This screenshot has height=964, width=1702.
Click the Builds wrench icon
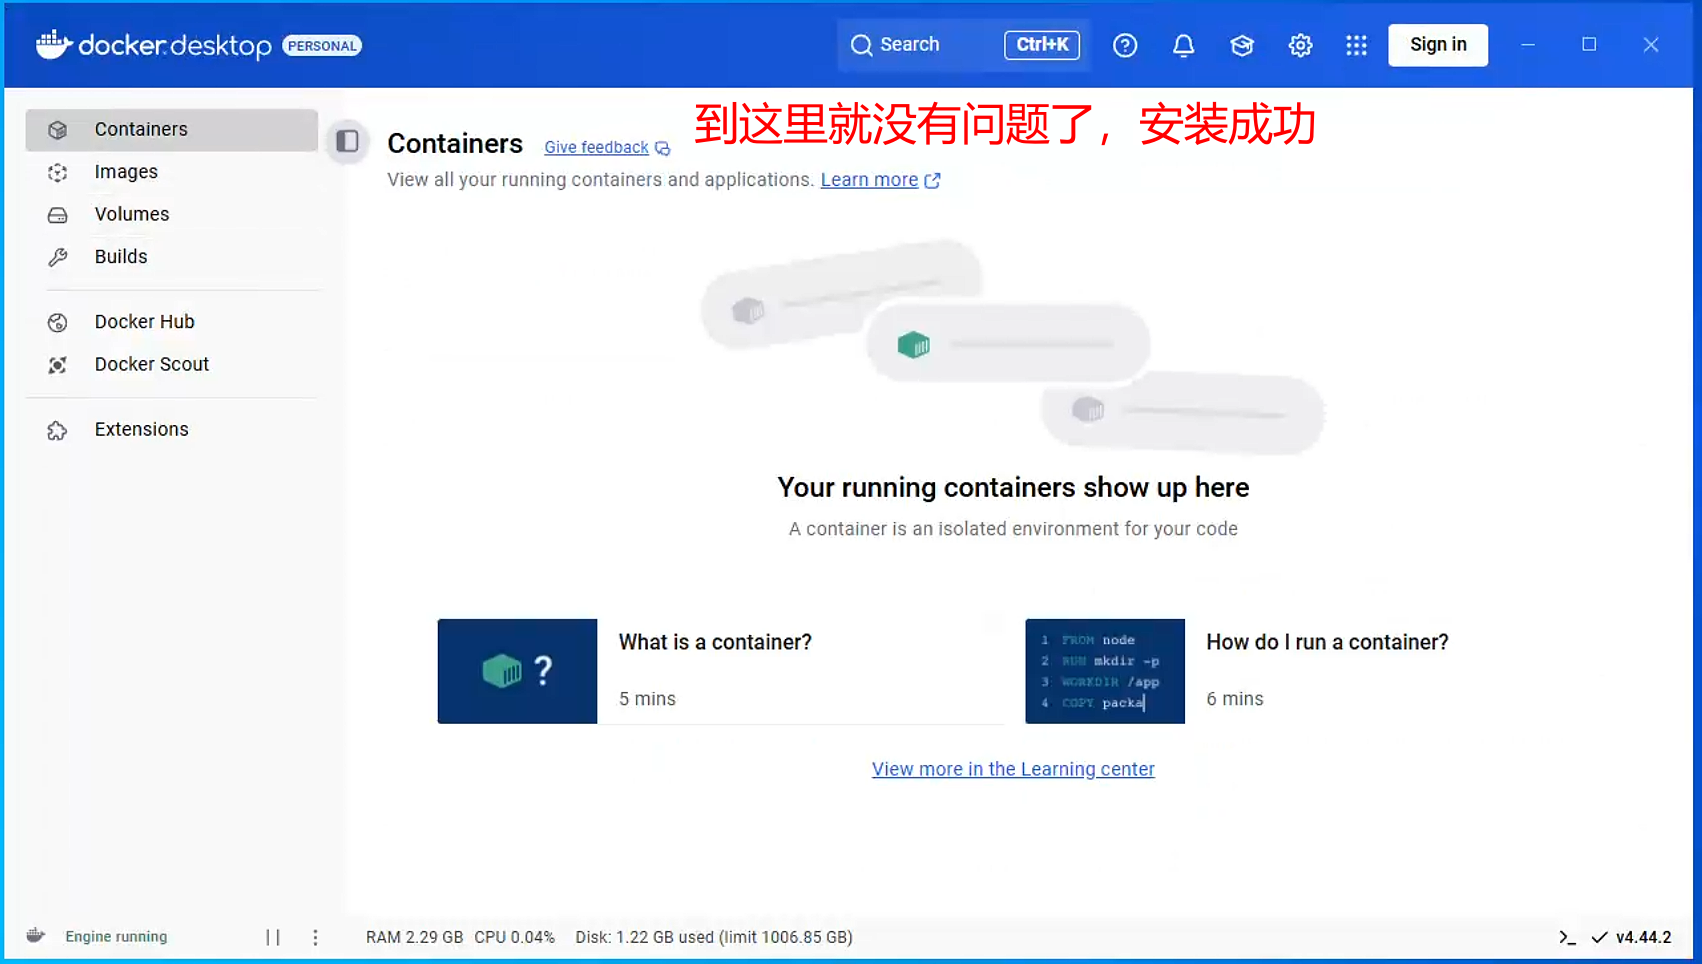[x=58, y=258]
